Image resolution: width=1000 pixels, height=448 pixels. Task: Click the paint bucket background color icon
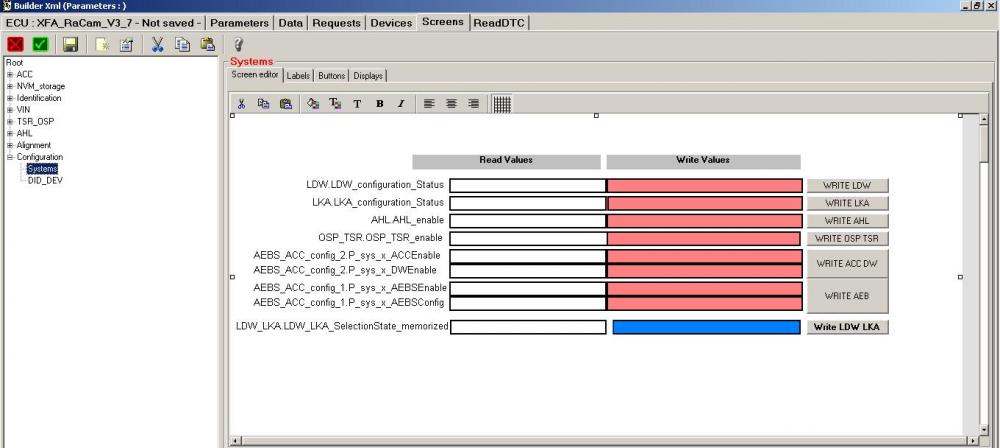(312, 103)
